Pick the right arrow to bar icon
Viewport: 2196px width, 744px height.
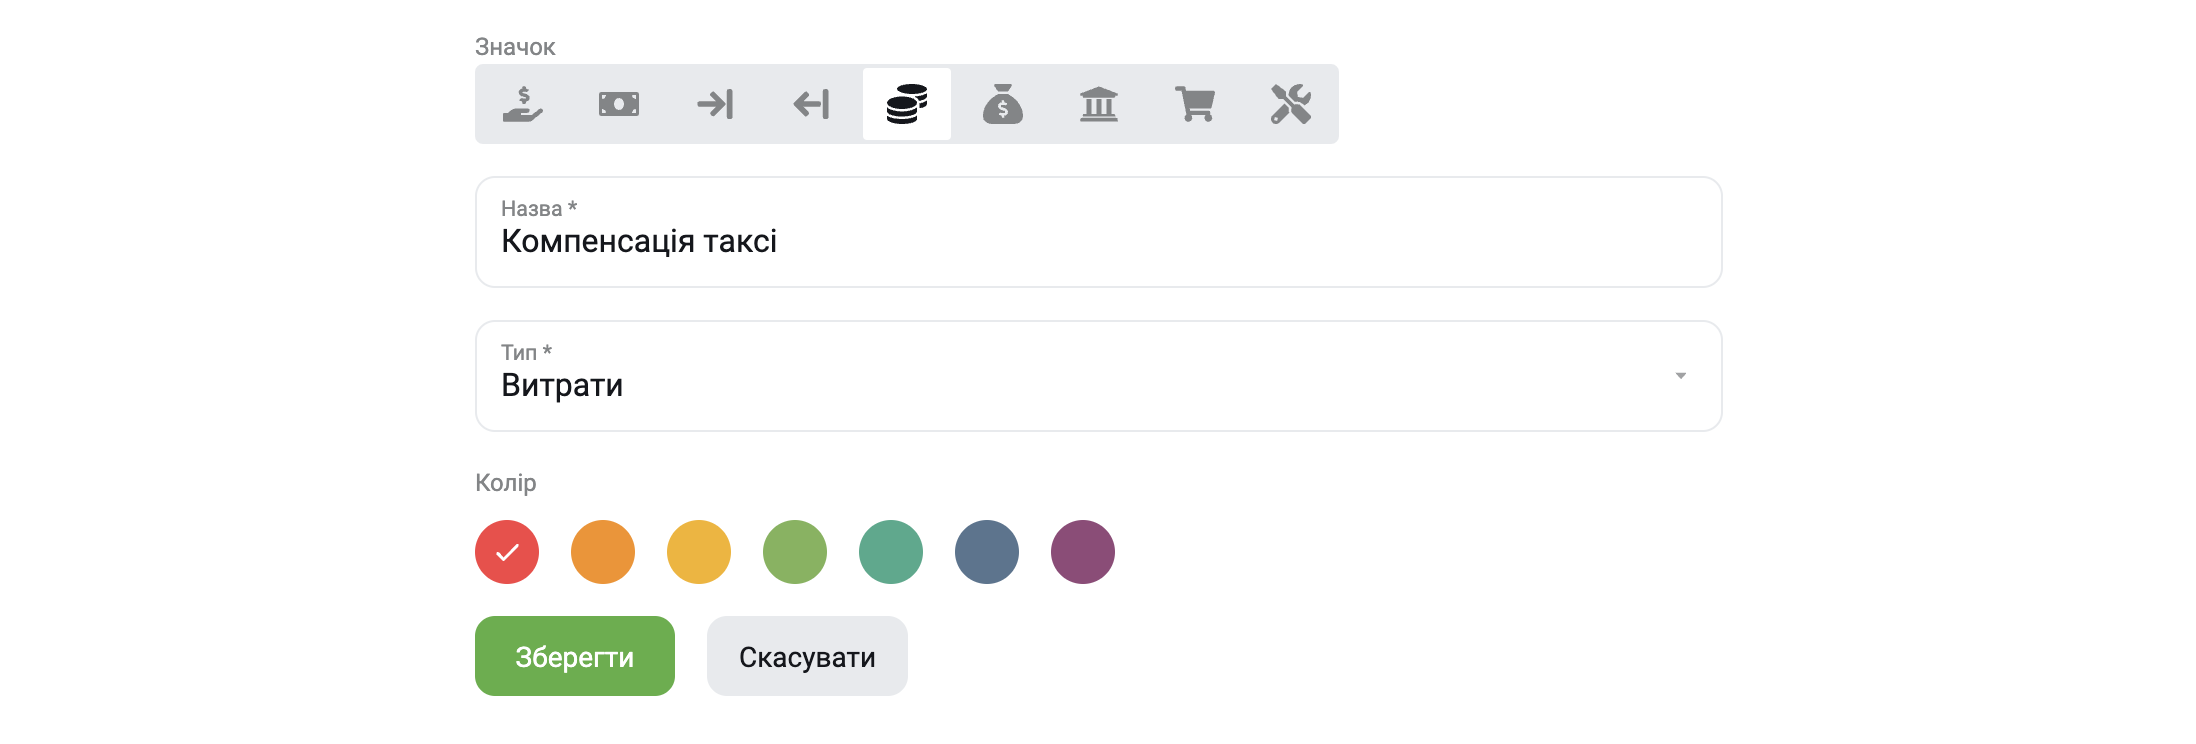point(715,104)
